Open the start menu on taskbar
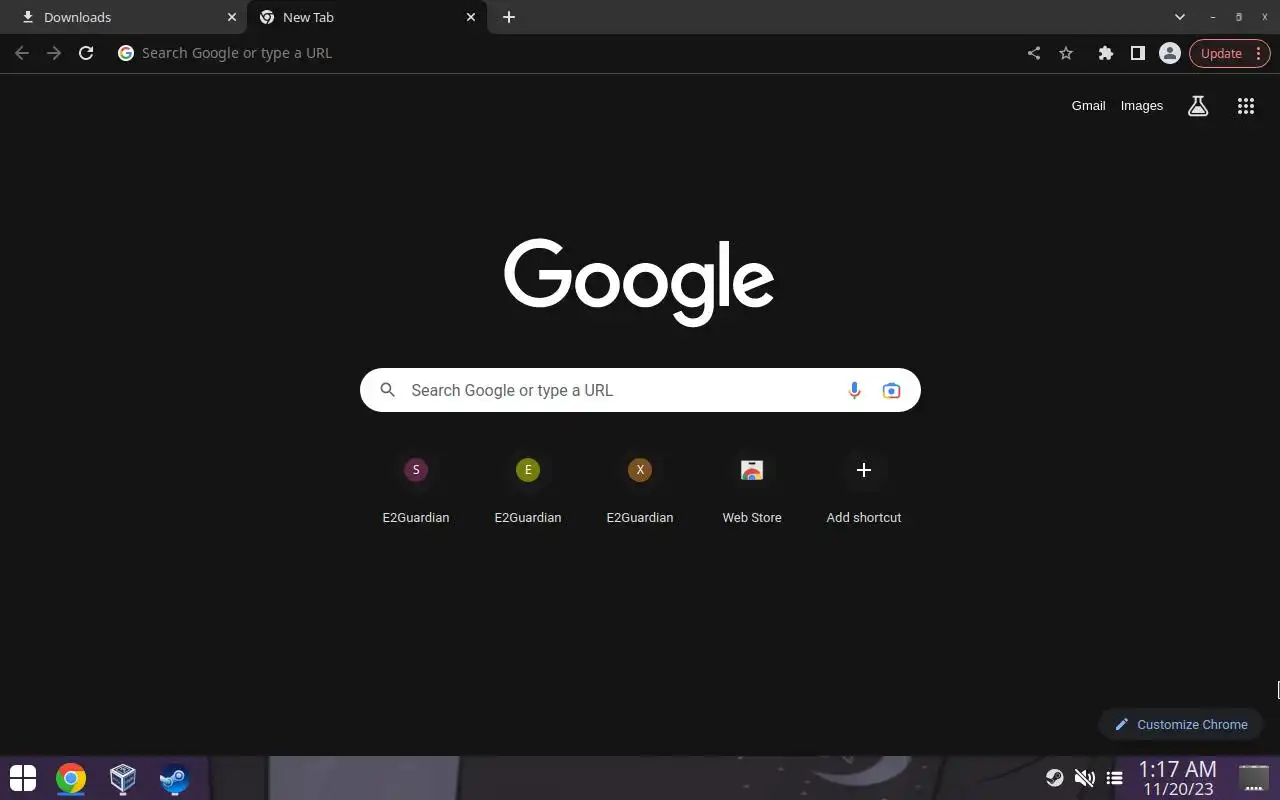This screenshot has height=800, width=1280. click(x=22, y=778)
